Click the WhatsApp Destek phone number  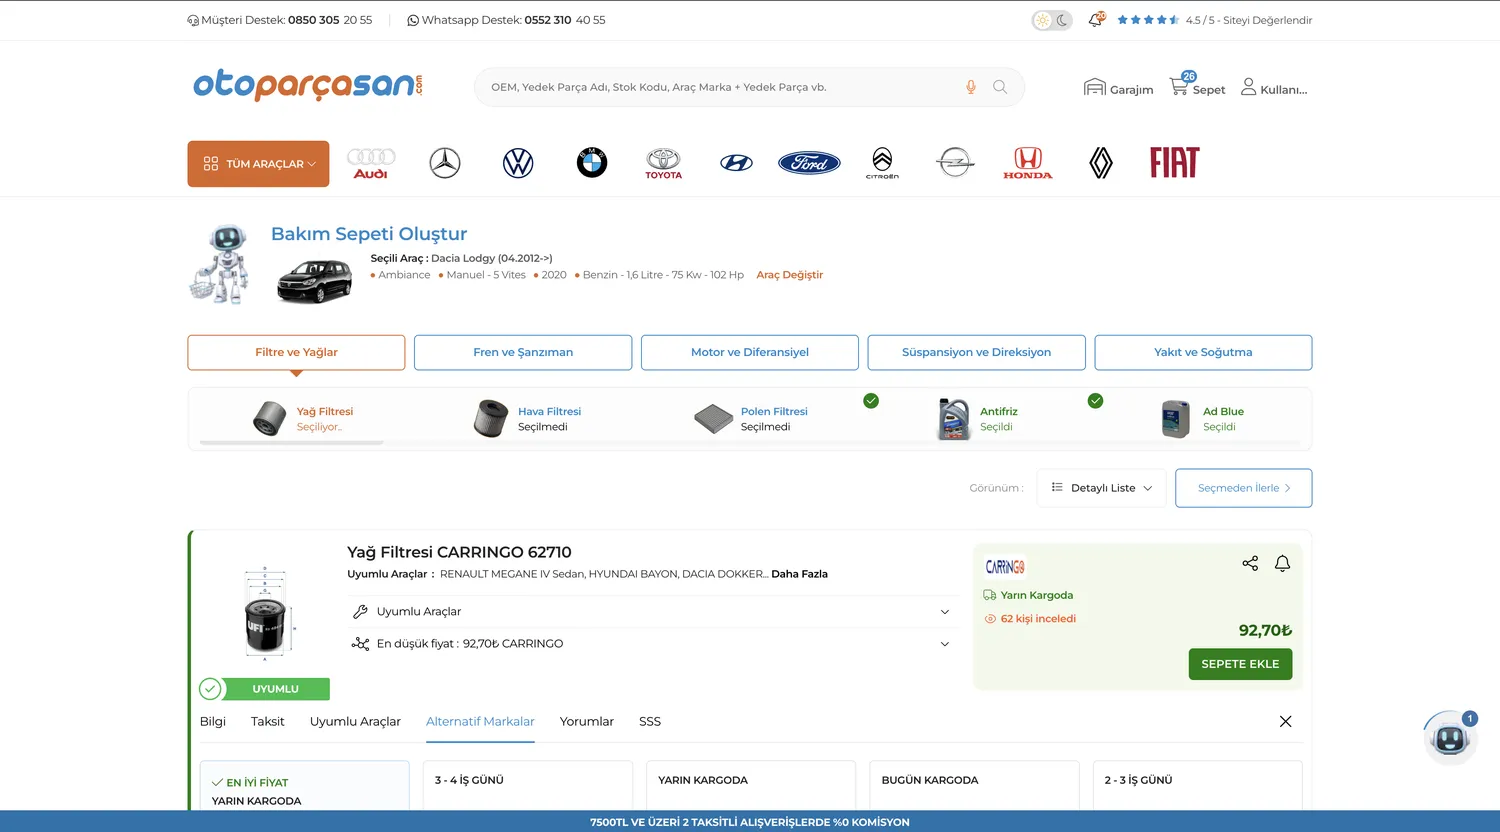pos(564,20)
